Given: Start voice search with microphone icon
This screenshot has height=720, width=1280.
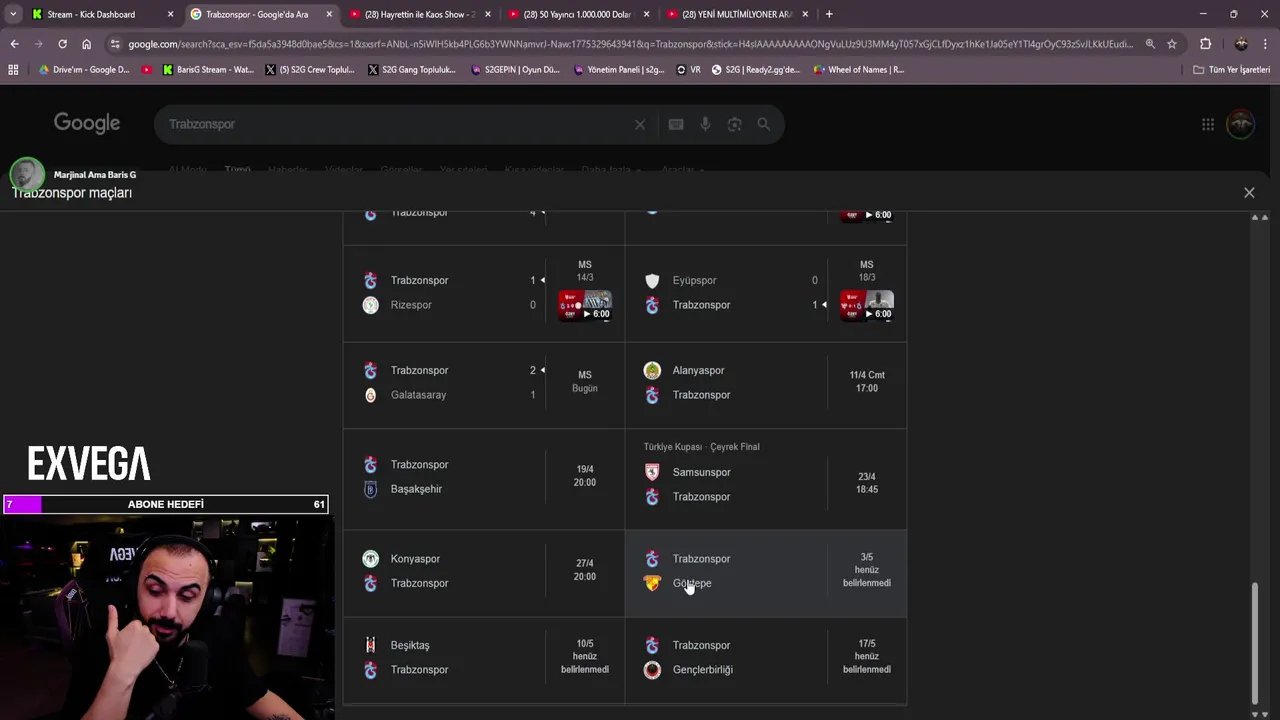Looking at the screenshot, I should (x=705, y=124).
